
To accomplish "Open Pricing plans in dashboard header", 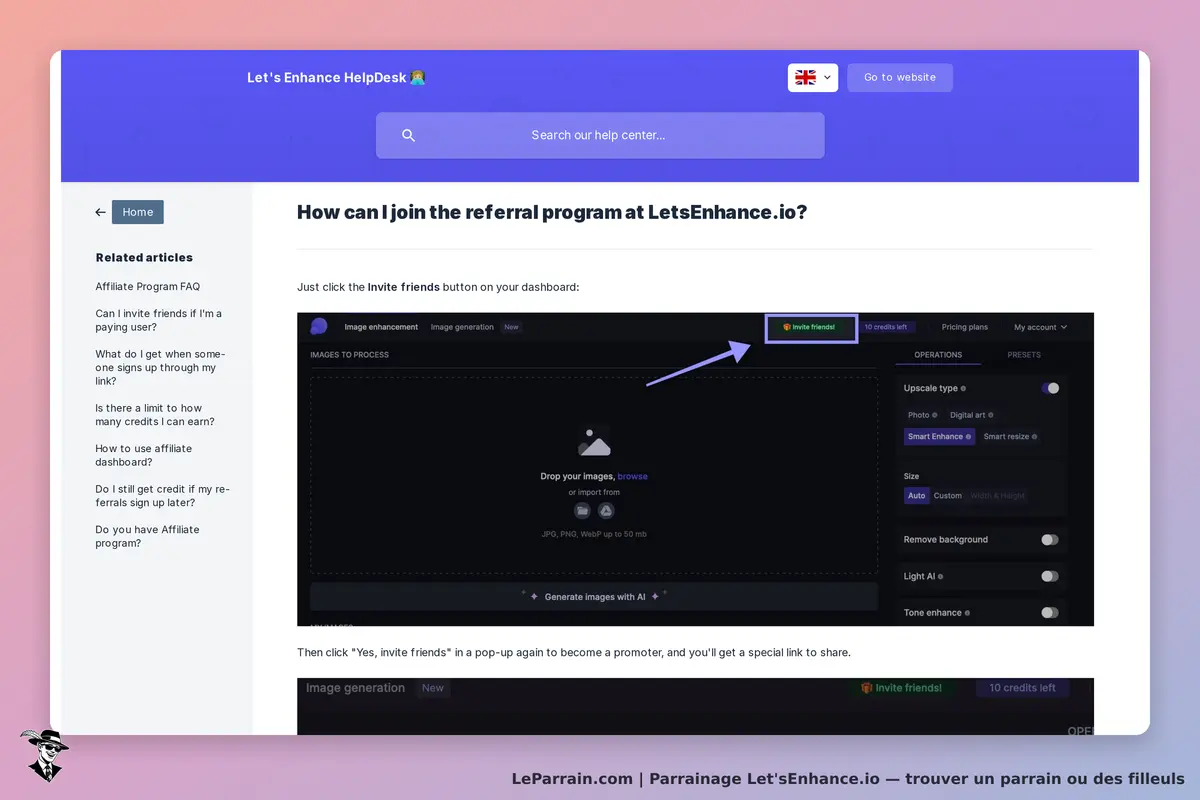I will [x=965, y=327].
